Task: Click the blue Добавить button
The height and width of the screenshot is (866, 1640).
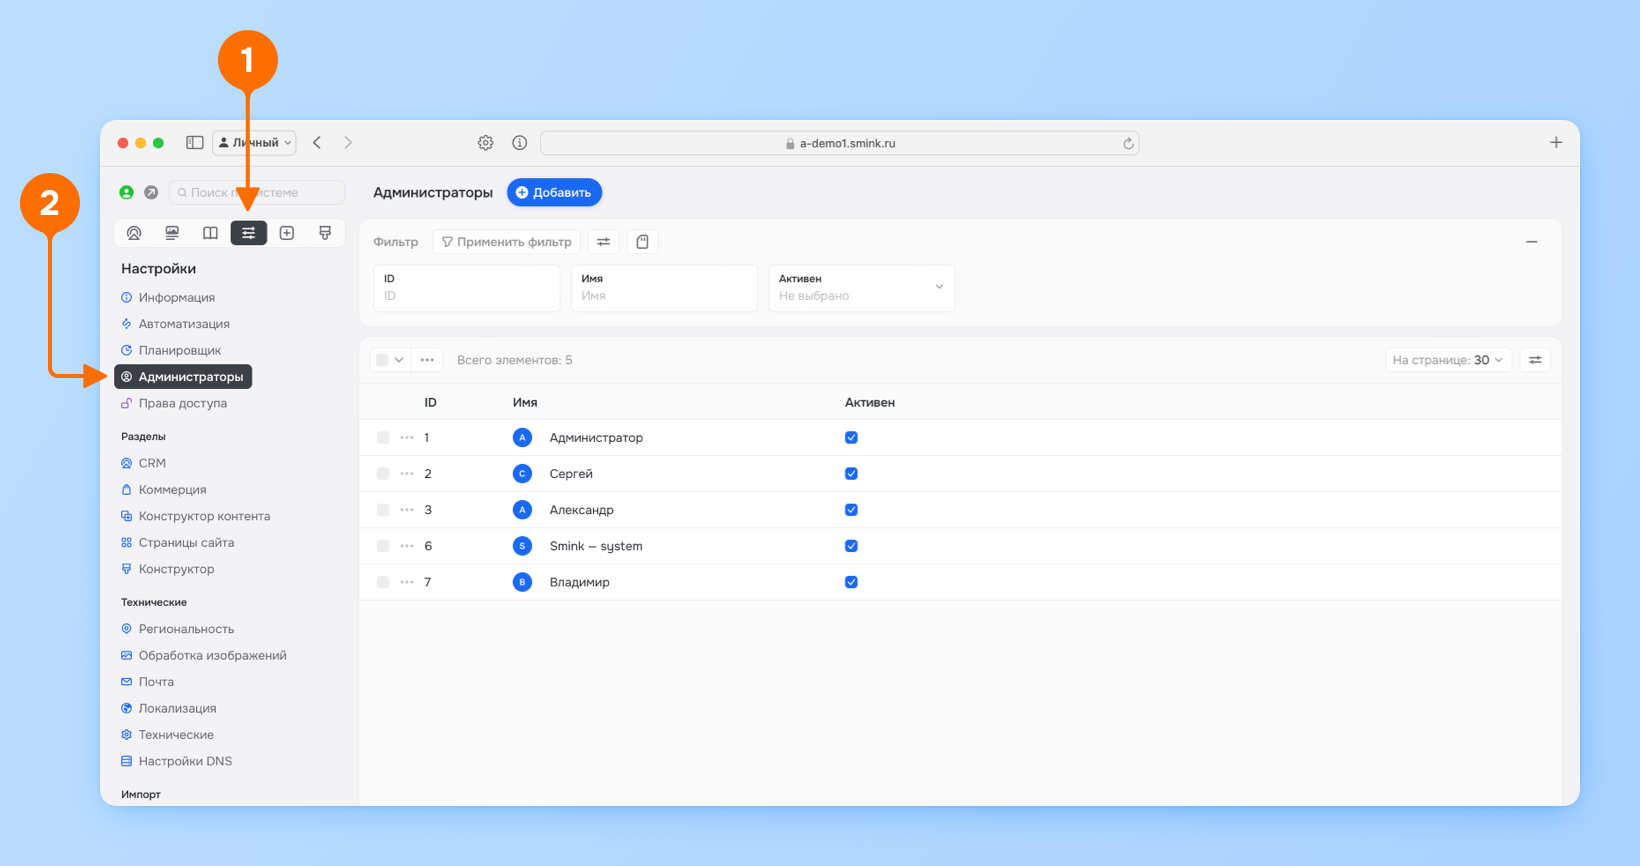Action: (x=554, y=192)
